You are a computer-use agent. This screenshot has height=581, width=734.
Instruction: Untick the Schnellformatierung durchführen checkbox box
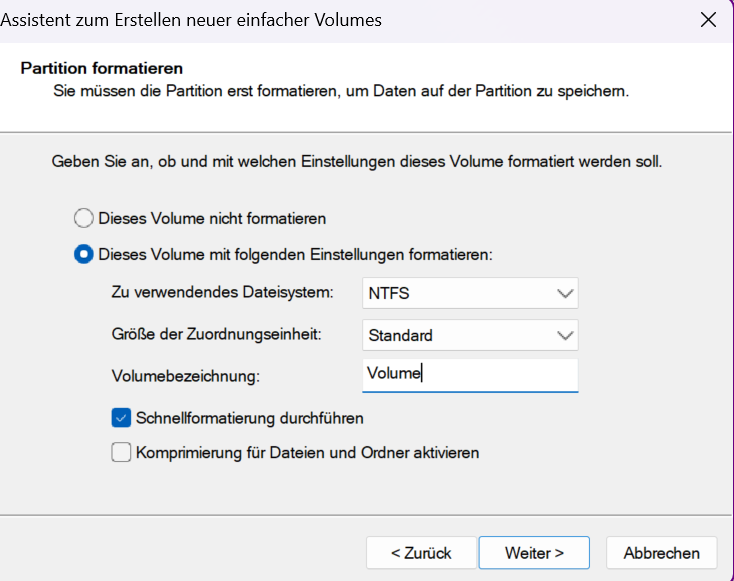tap(121, 417)
